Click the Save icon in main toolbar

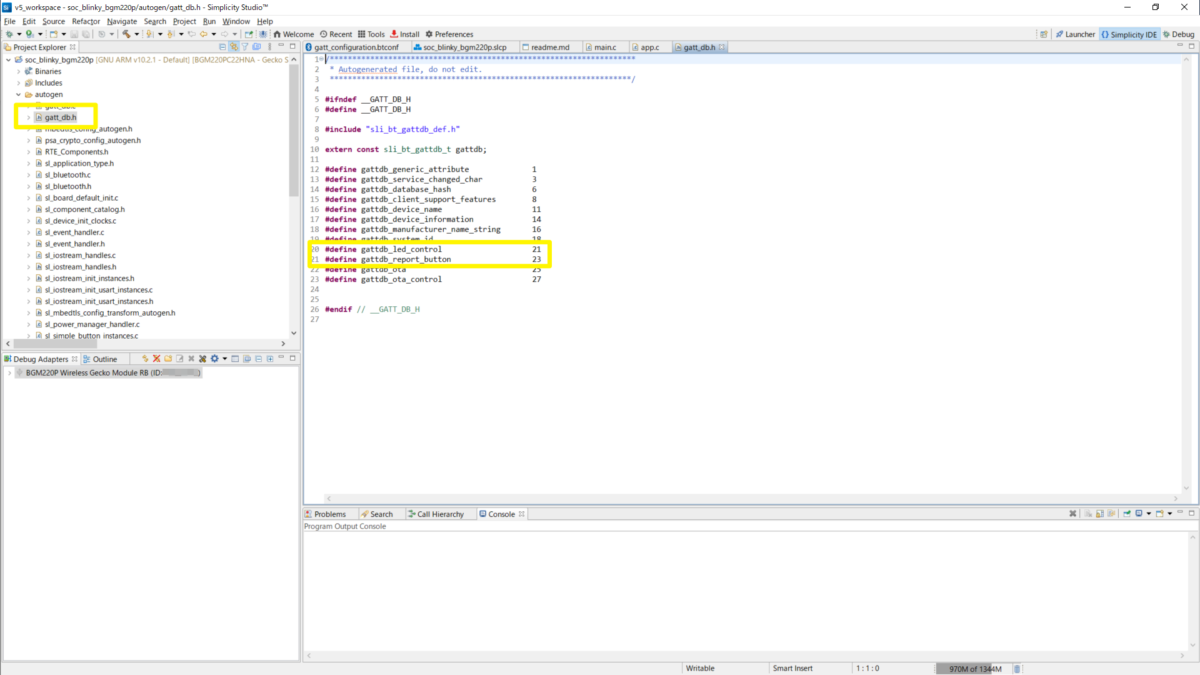[x=73, y=34]
